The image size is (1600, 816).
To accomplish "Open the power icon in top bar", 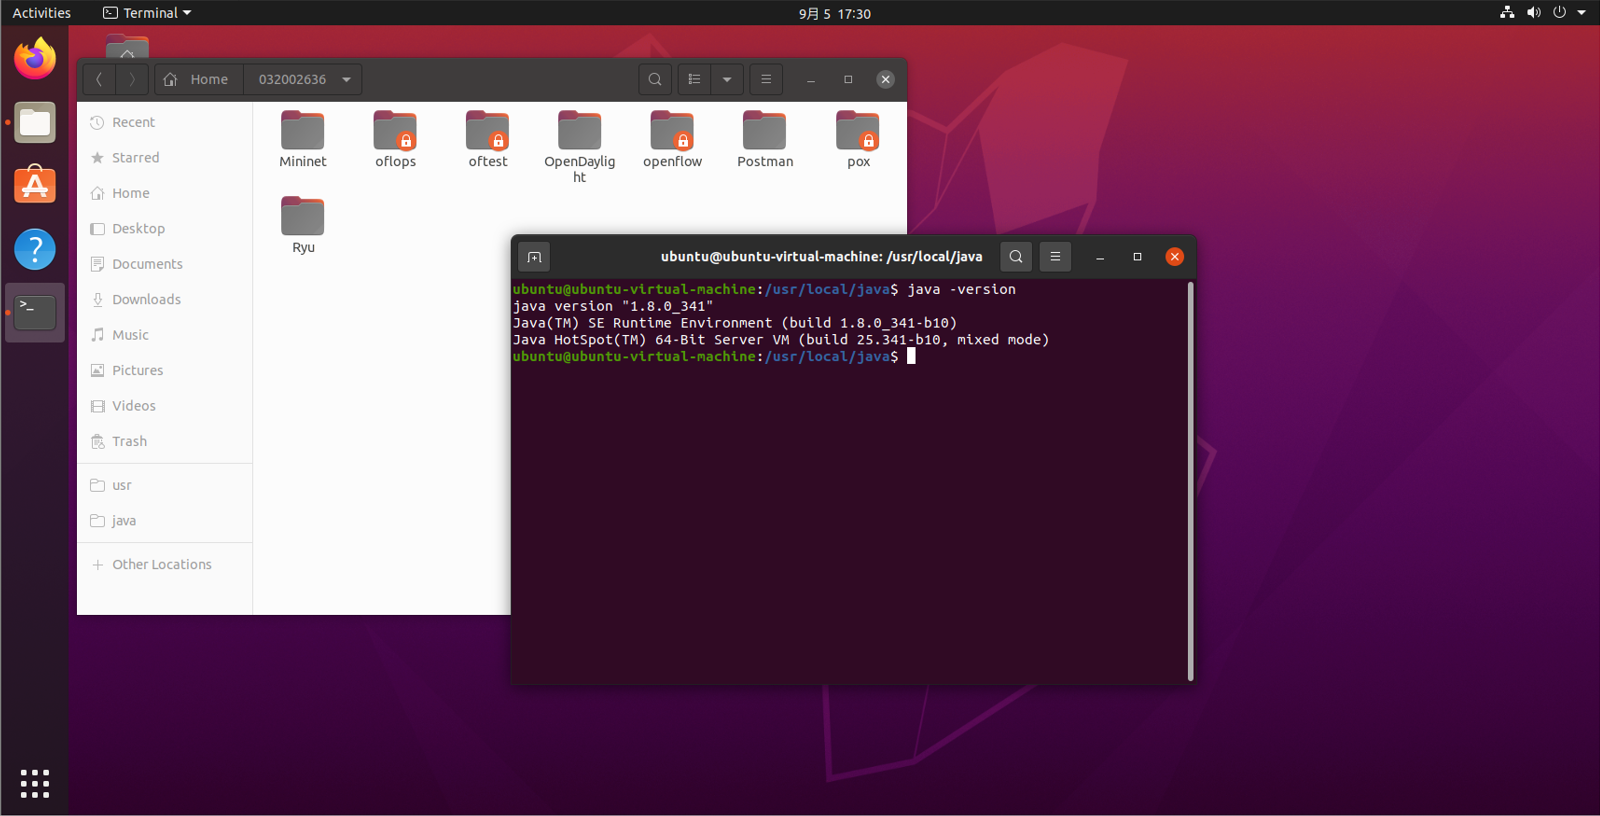I will [1559, 13].
